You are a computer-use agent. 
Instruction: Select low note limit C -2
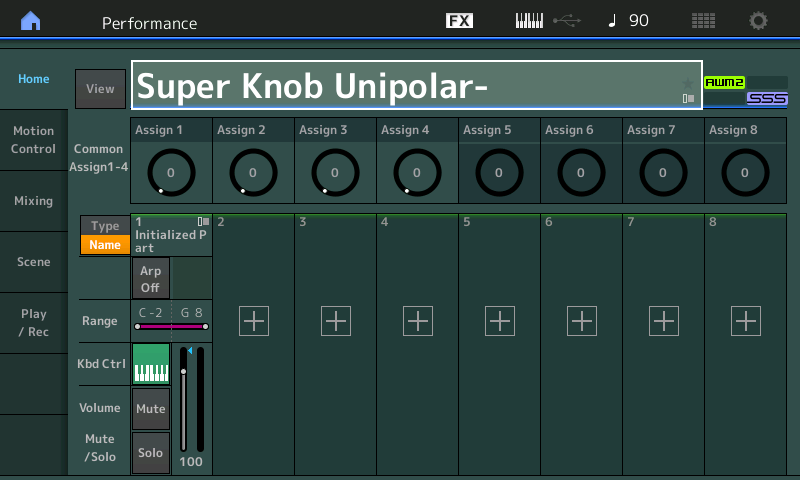coord(151,313)
